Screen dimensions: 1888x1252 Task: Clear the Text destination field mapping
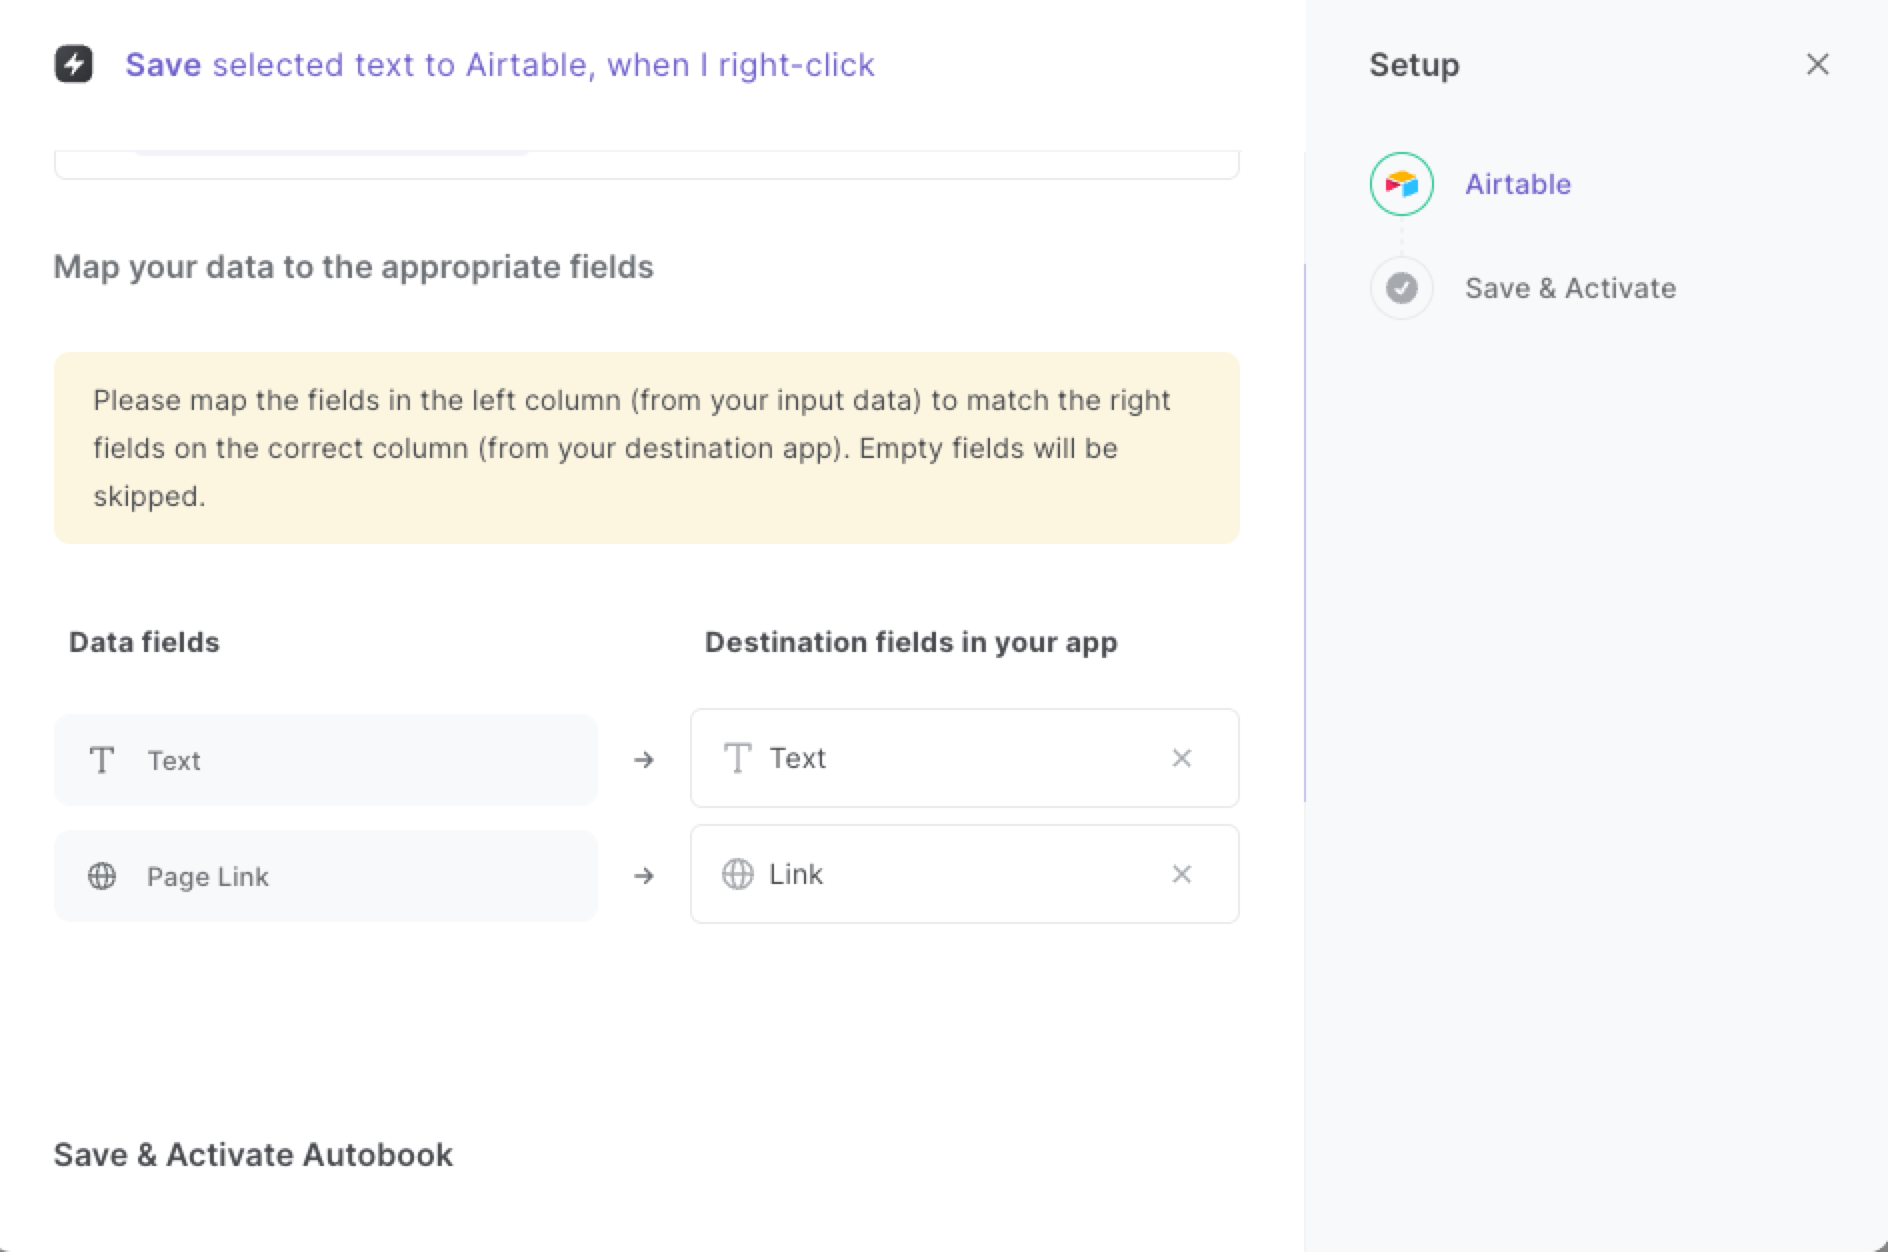1181,758
